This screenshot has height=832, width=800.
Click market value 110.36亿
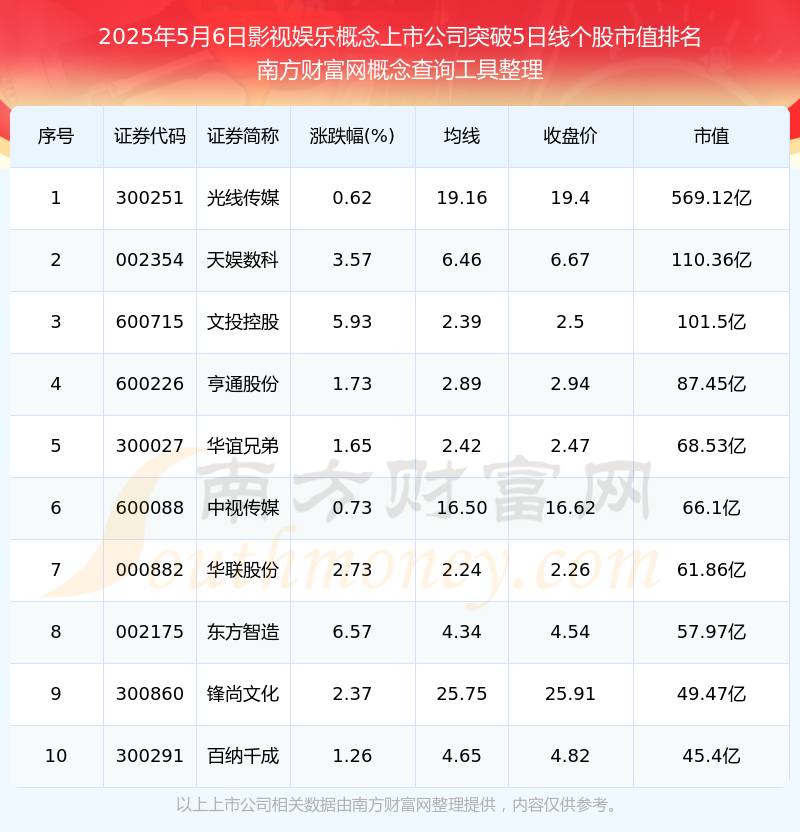pos(711,260)
